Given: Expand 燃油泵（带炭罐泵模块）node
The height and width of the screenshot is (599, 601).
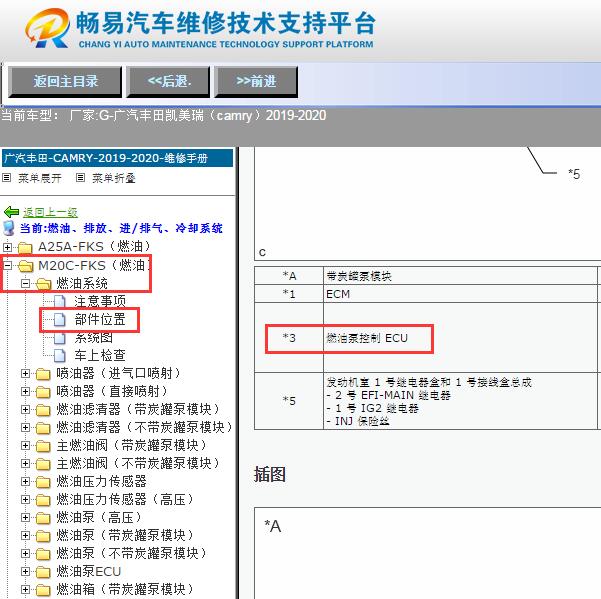Looking at the screenshot, I should 25,535.
